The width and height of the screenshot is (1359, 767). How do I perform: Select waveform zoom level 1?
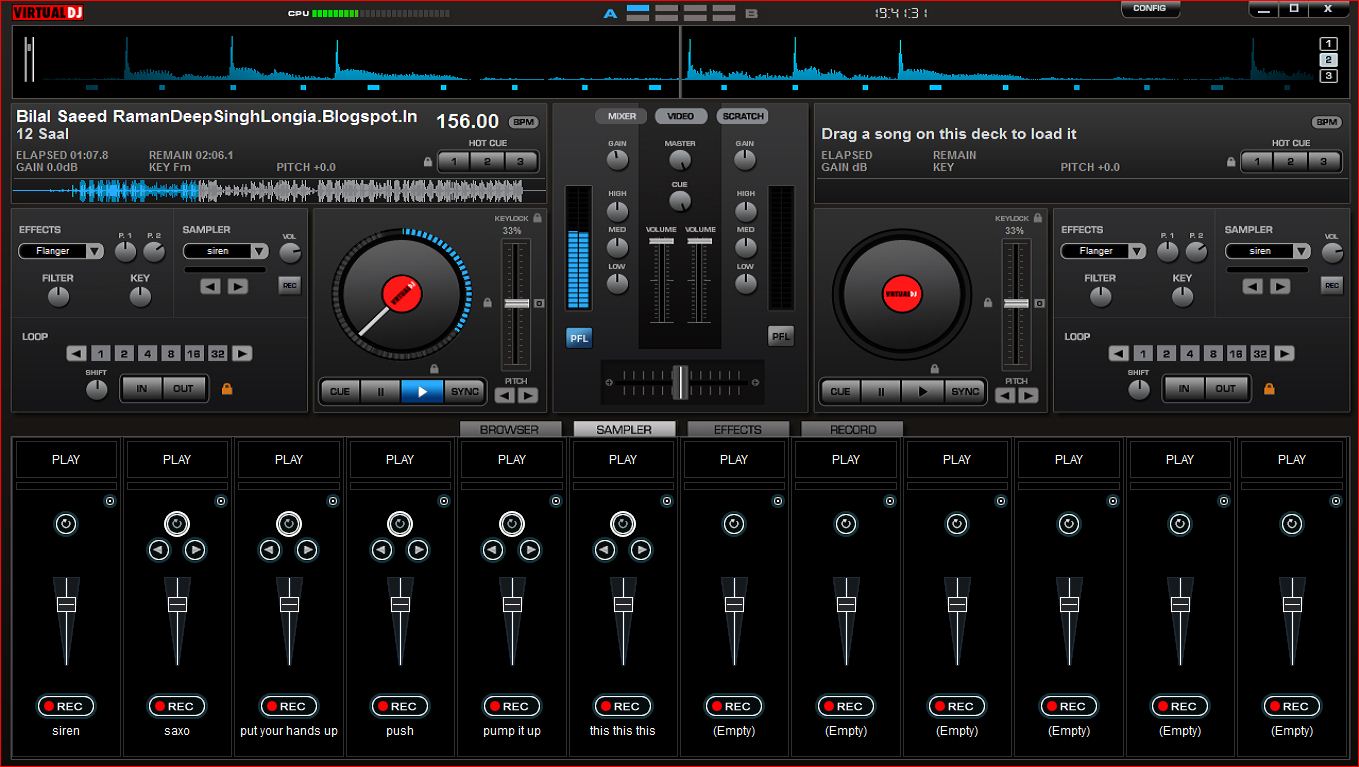point(1328,44)
